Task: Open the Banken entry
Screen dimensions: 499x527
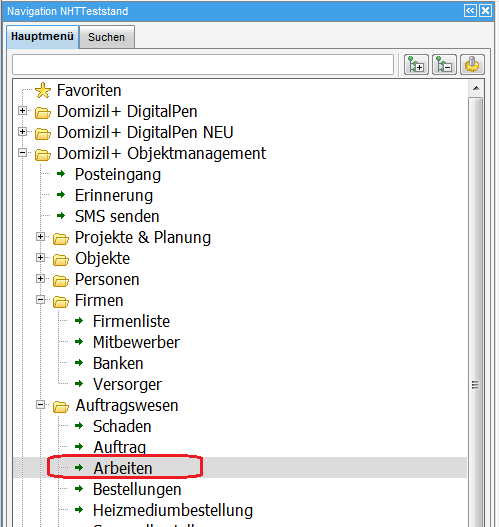Action: click(118, 364)
